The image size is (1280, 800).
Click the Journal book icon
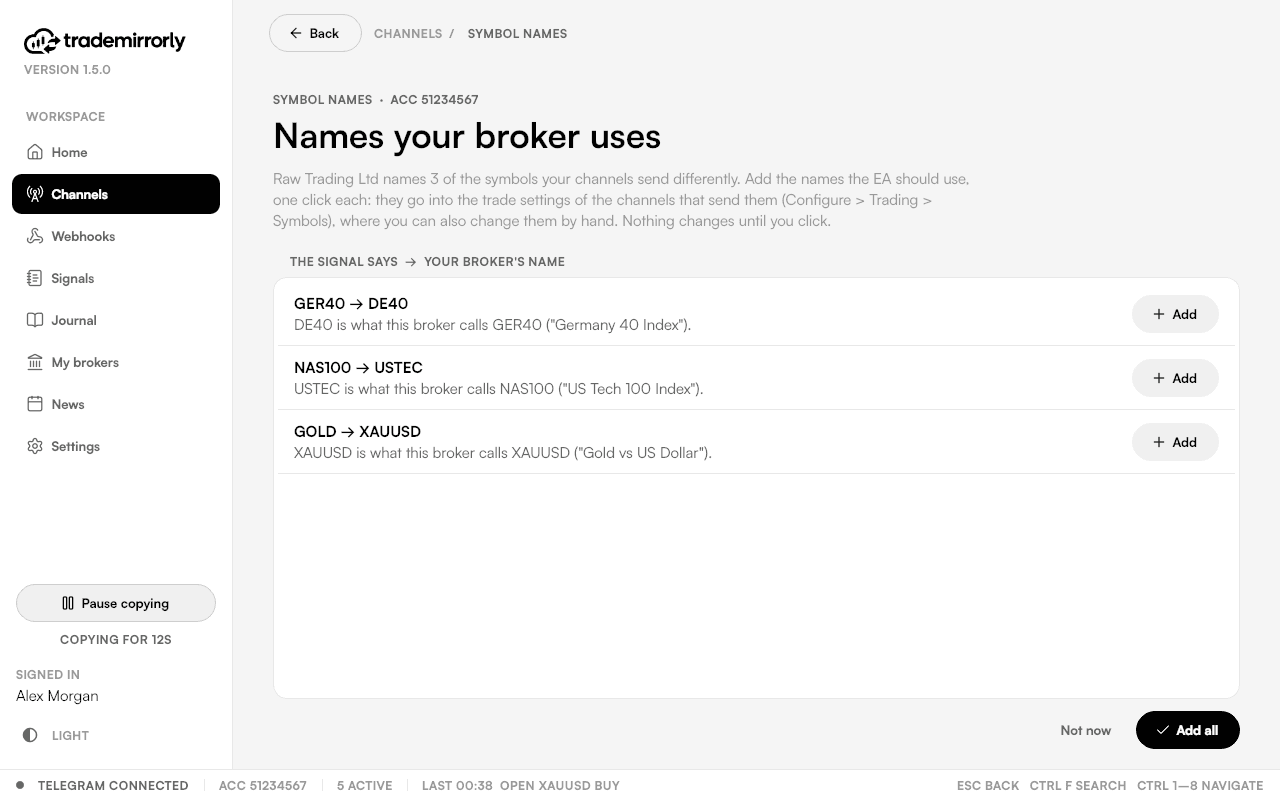pyautogui.click(x=35, y=320)
